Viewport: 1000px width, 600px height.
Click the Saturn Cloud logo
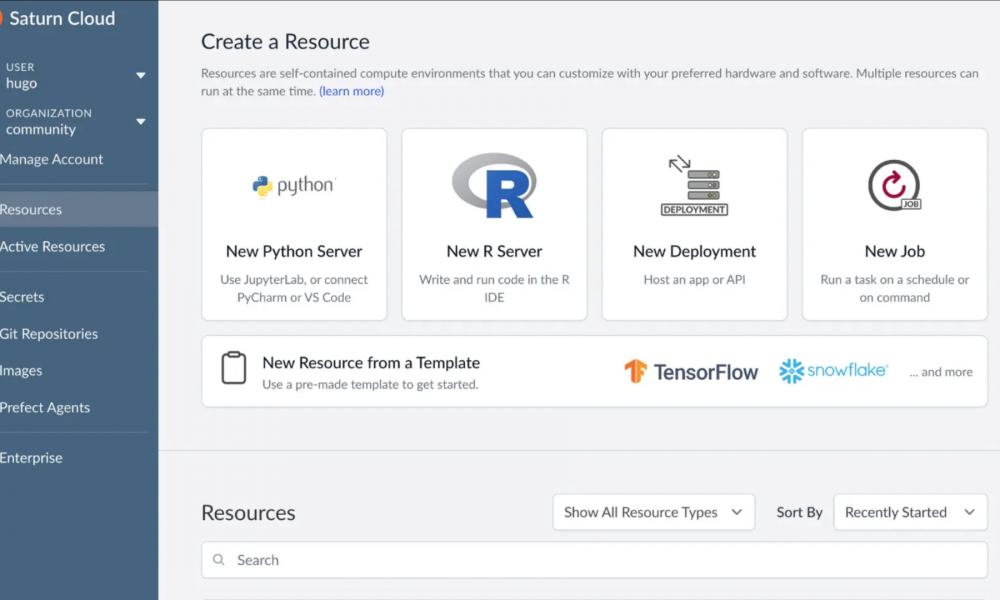58,18
